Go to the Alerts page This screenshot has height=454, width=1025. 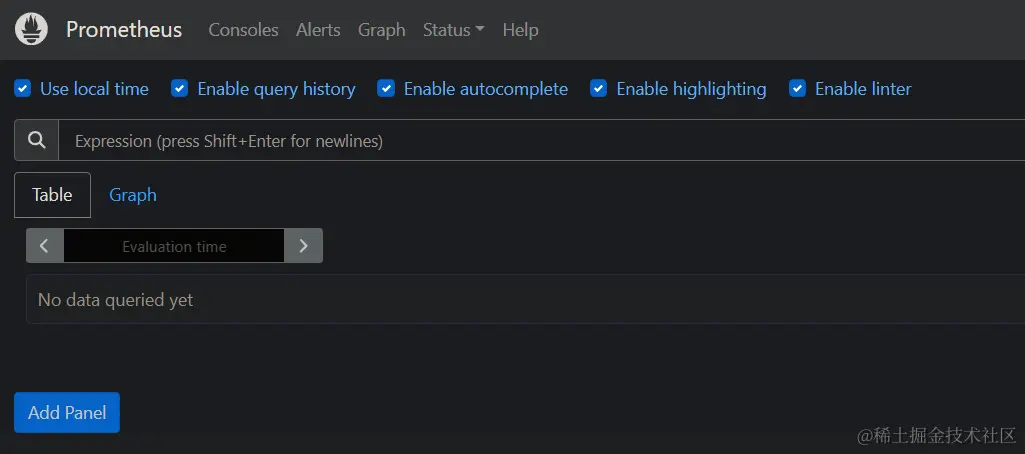pyautogui.click(x=318, y=30)
